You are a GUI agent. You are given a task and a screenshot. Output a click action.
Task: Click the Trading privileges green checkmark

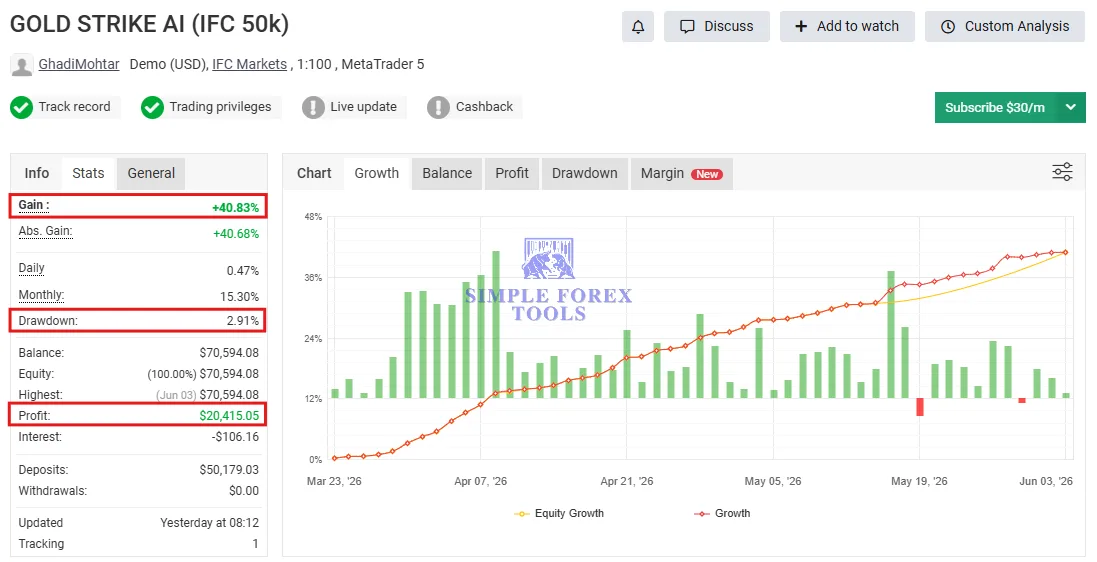click(152, 107)
